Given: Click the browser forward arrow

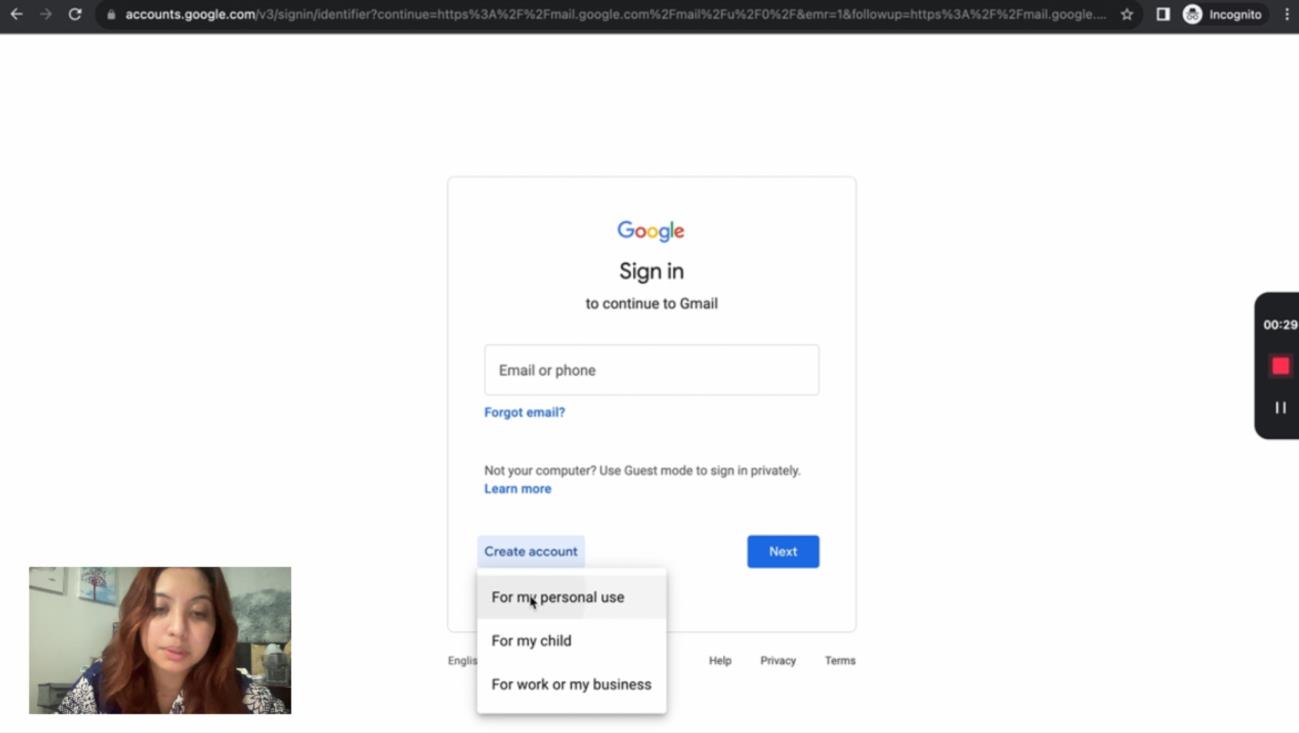Looking at the screenshot, I should coord(45,14).
